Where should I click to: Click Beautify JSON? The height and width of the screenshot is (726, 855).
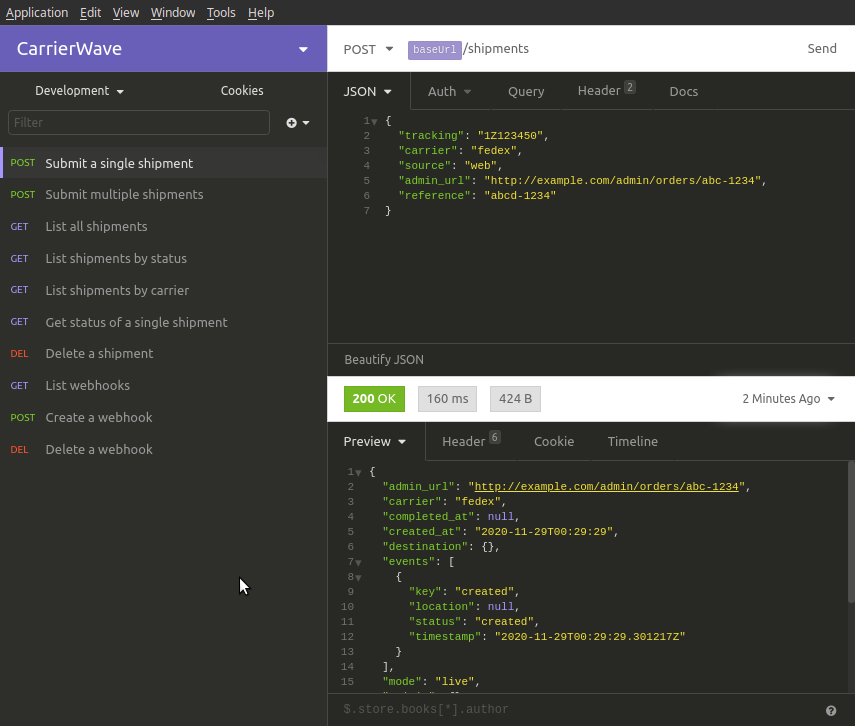tap(384, 359)
